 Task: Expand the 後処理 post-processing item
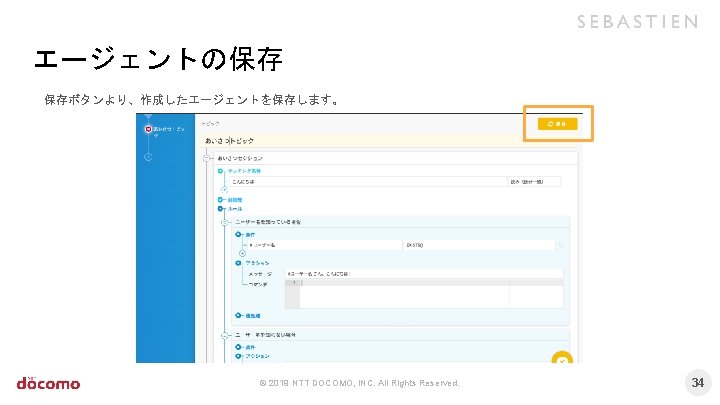coord(238,315)
